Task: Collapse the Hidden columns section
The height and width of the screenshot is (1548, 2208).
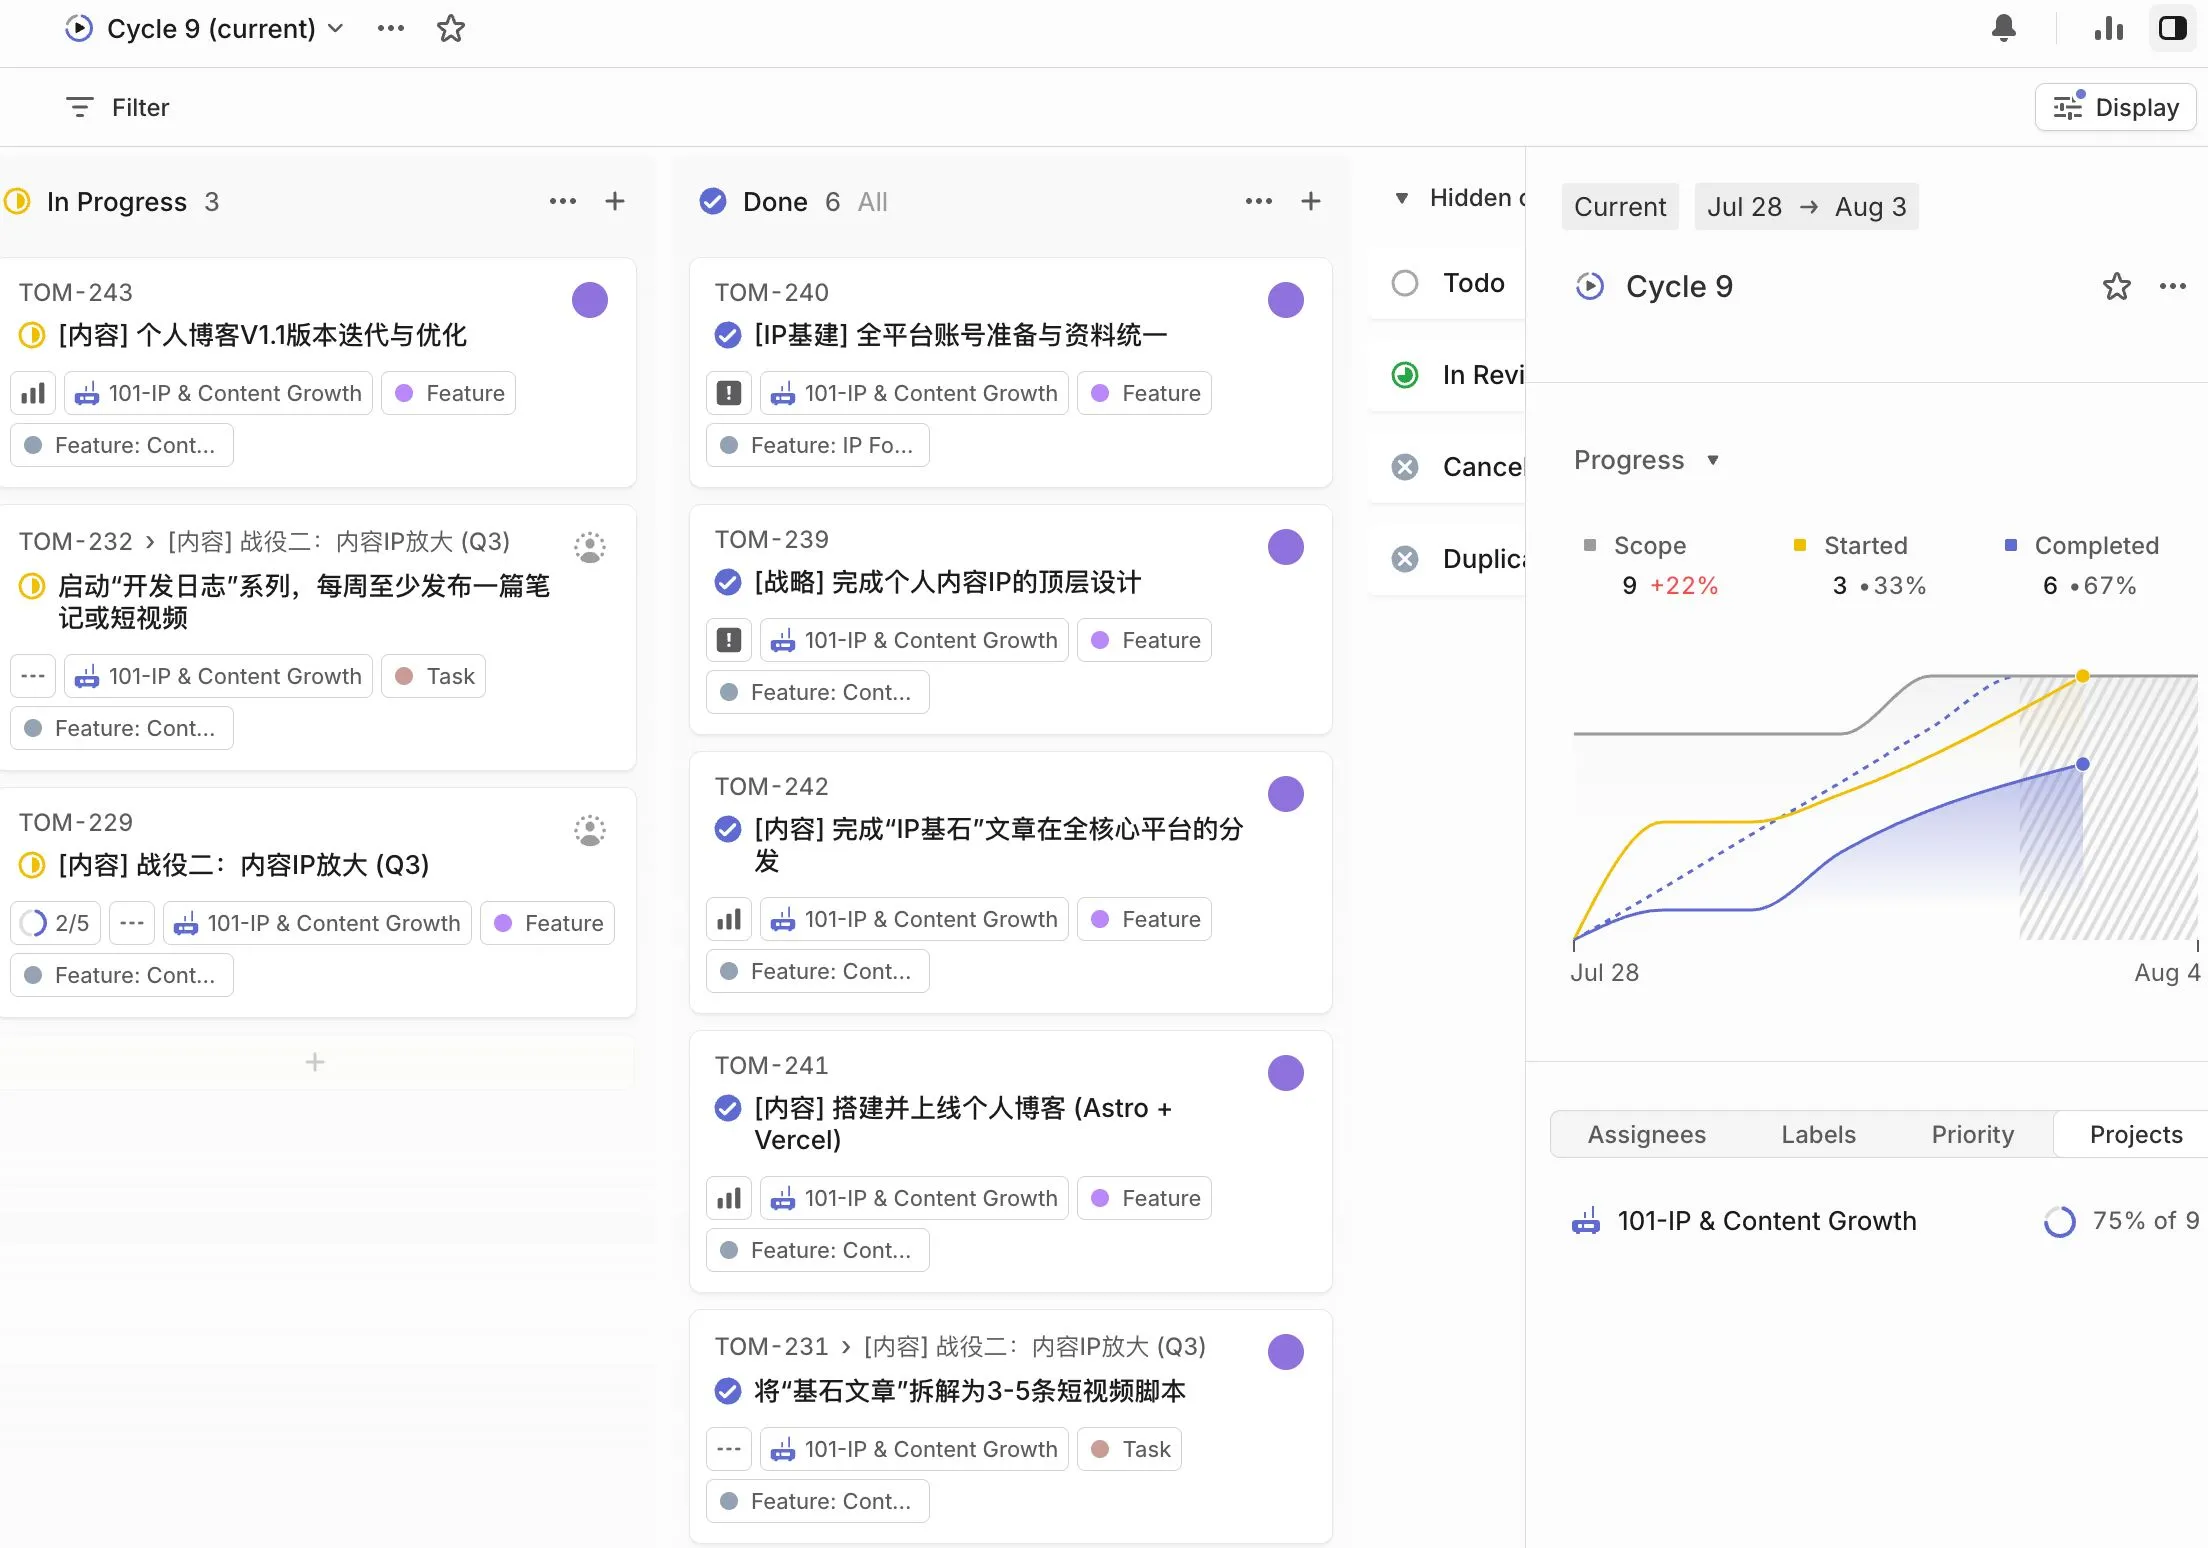Action: 1402,198
